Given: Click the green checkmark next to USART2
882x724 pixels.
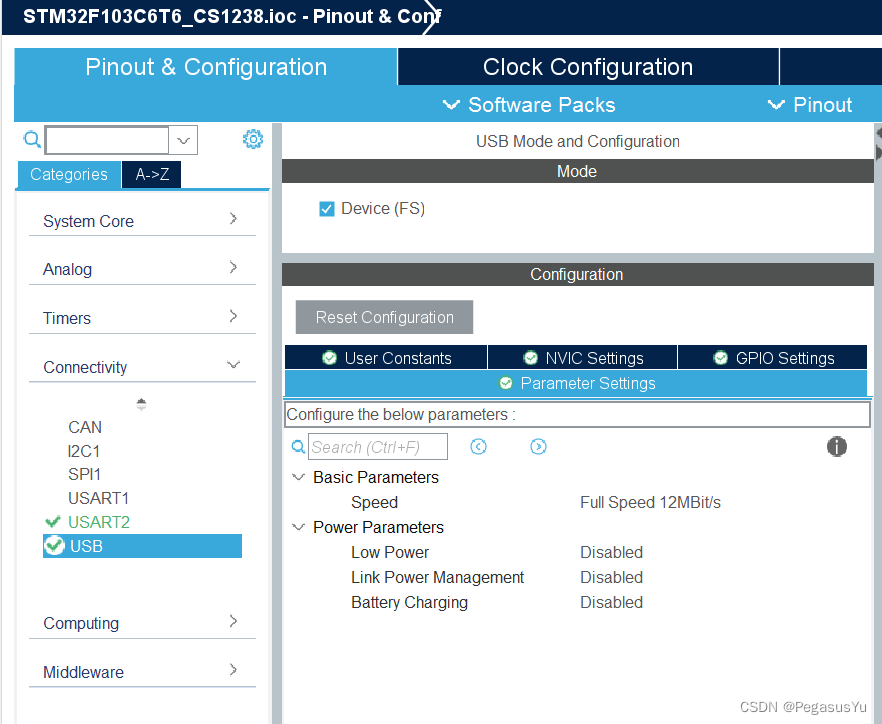Looking at the screenshot, I should [53, 521].
